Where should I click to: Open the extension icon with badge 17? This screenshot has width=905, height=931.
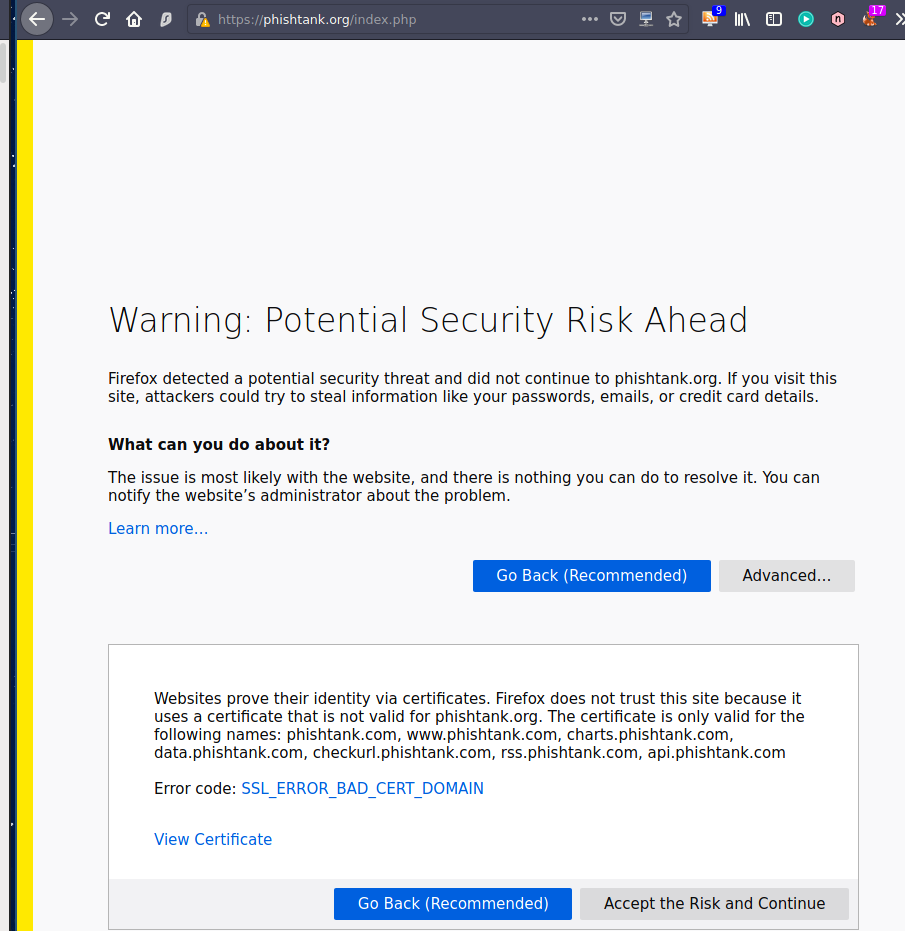tap(871, 18)
